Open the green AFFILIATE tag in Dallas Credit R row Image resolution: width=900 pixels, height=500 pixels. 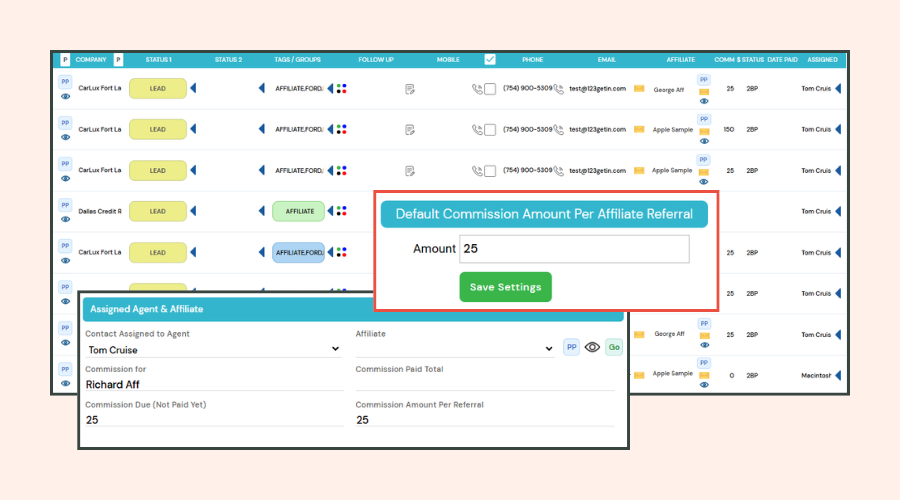(x=298, y=211)
